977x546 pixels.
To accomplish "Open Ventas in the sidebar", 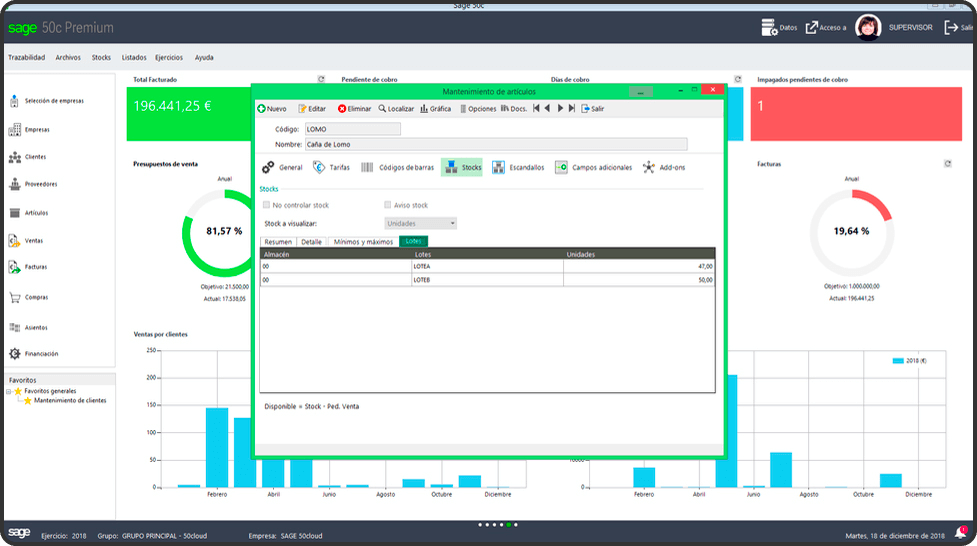I will (x=26, y=241).
